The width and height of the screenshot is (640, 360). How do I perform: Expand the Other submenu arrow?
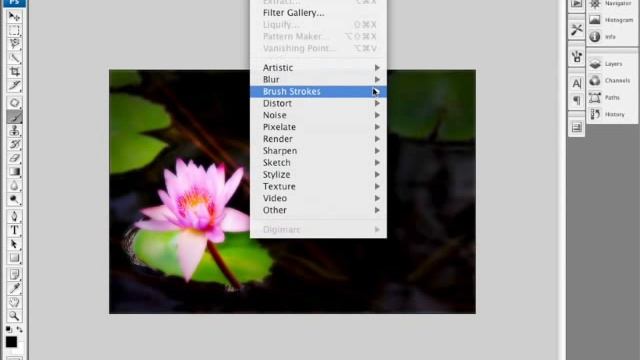pyautogui.click(x=377, y=210)
